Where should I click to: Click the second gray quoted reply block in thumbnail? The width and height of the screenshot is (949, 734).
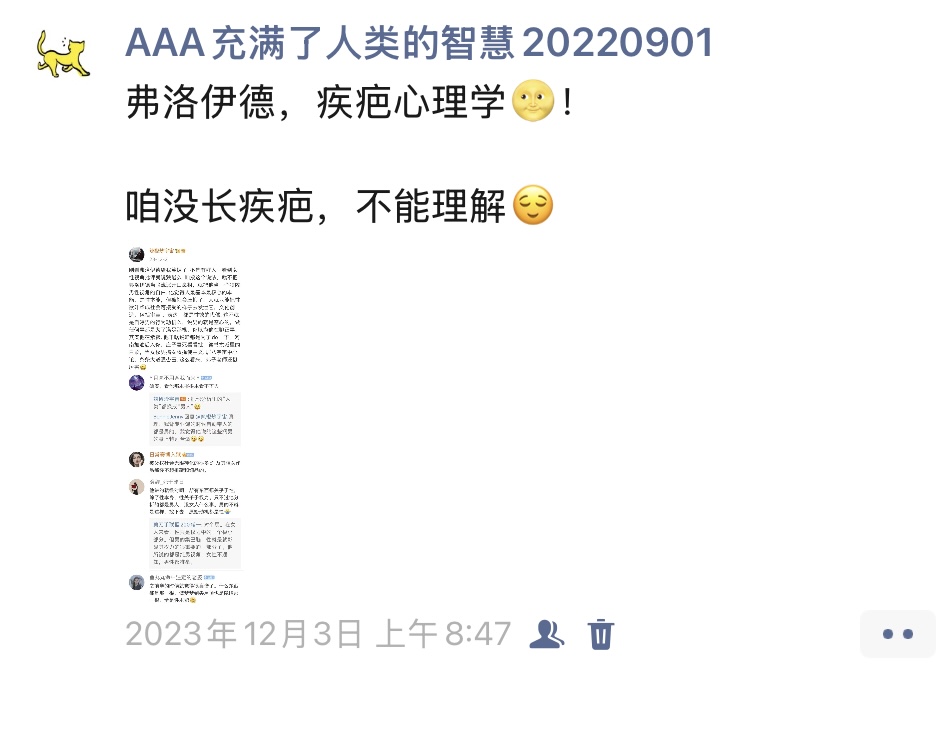tap(195, 543)
